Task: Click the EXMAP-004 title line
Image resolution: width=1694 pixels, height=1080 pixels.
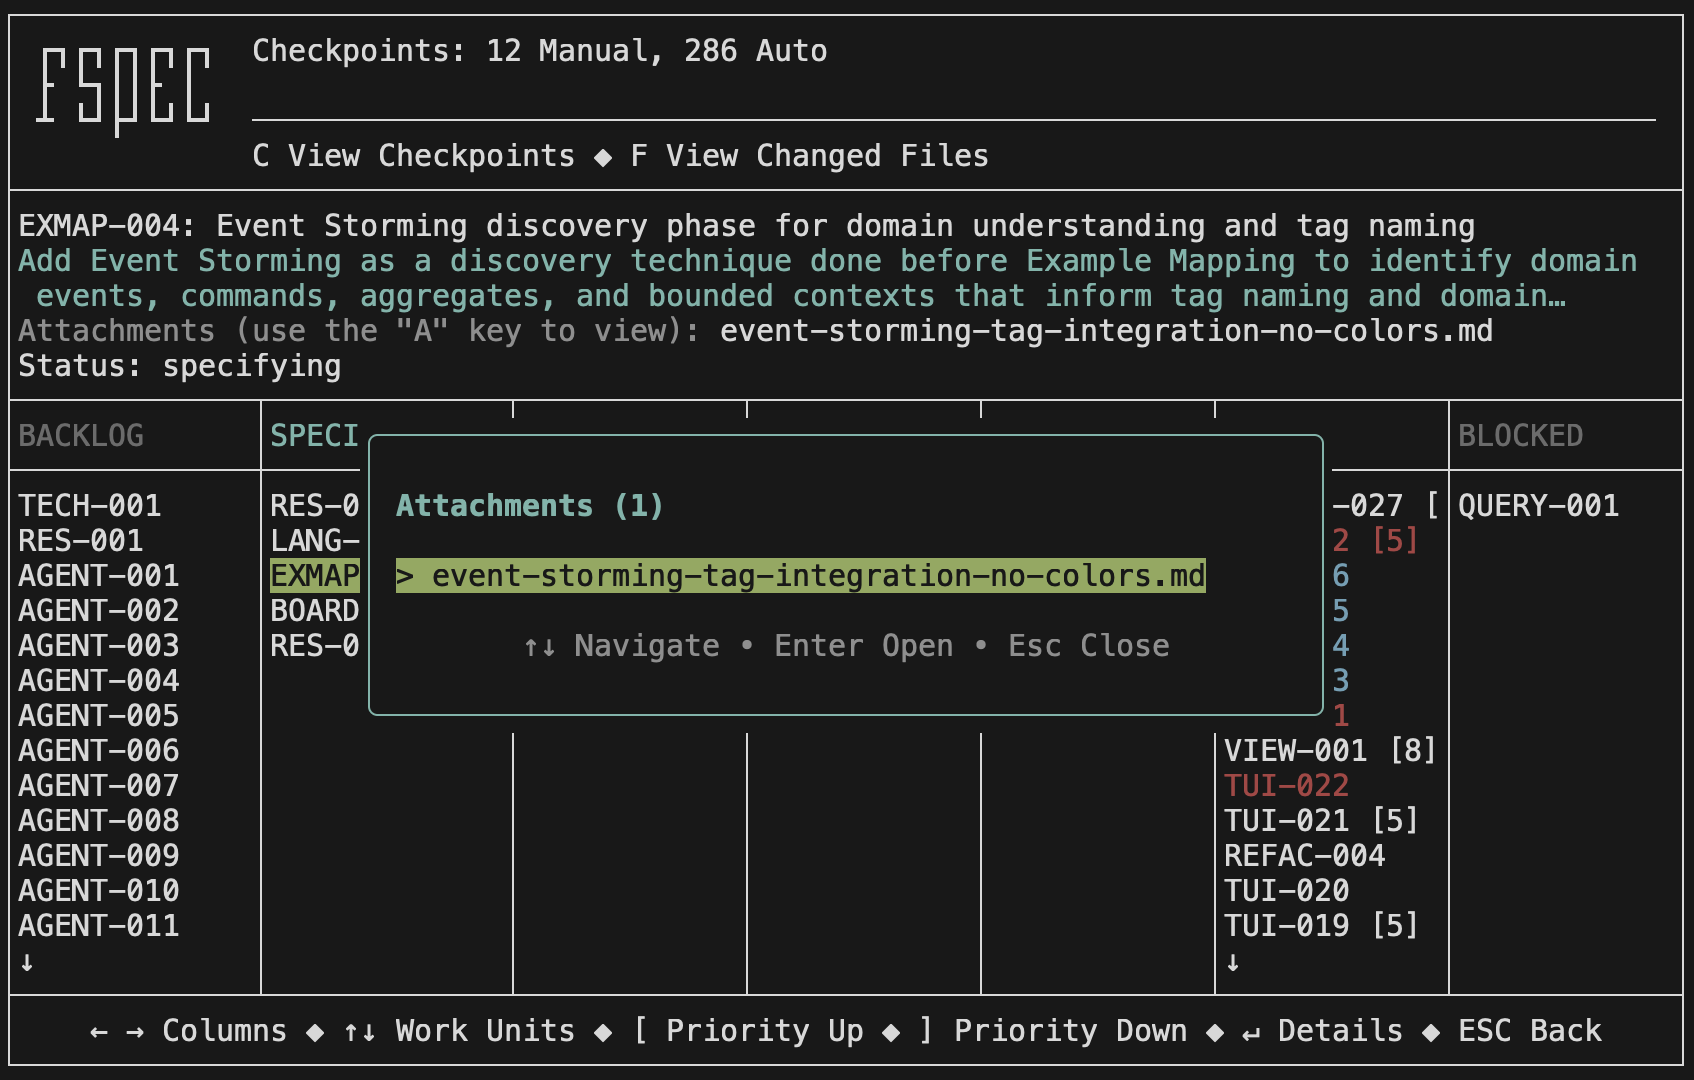Action: [x=747, y=226]
